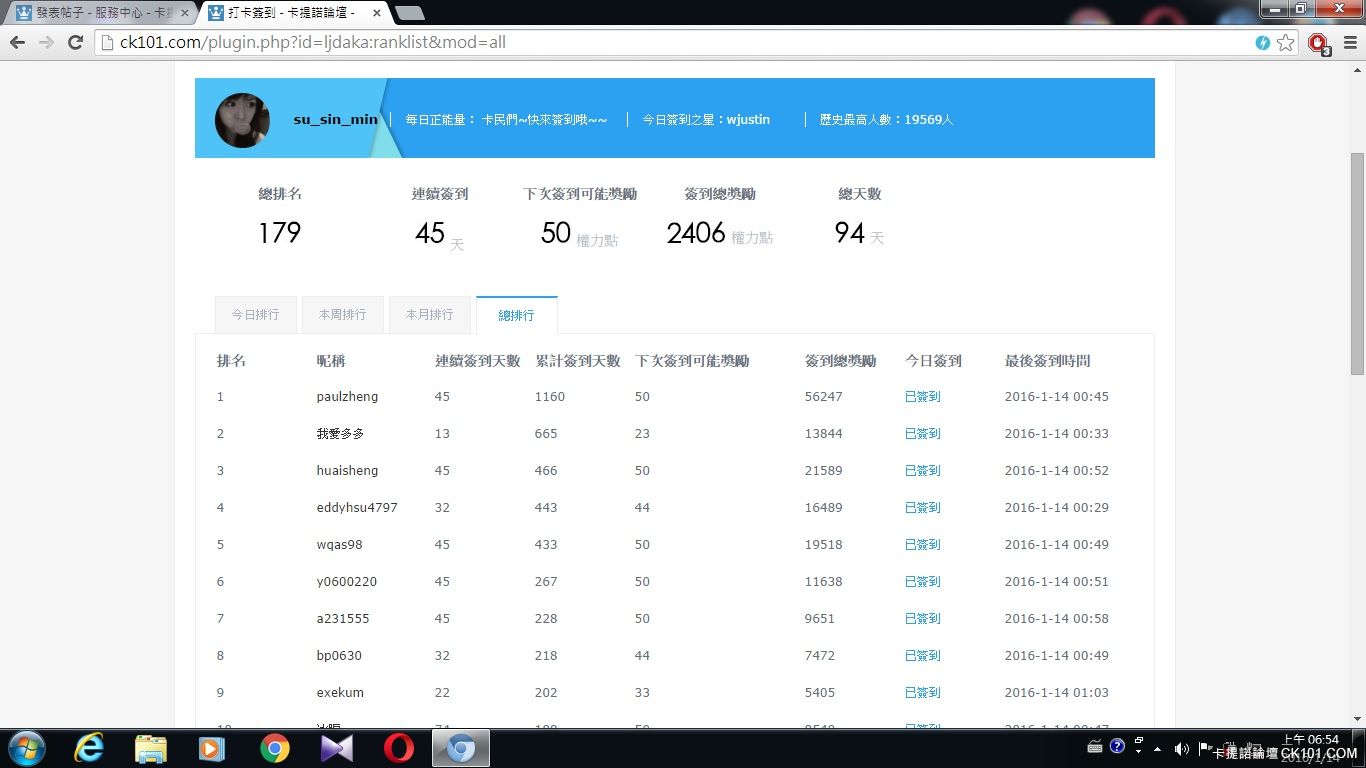Screen dimensions: 1366x768
Task: Click the browser forward arrow
Action: (x=46, y=42)
